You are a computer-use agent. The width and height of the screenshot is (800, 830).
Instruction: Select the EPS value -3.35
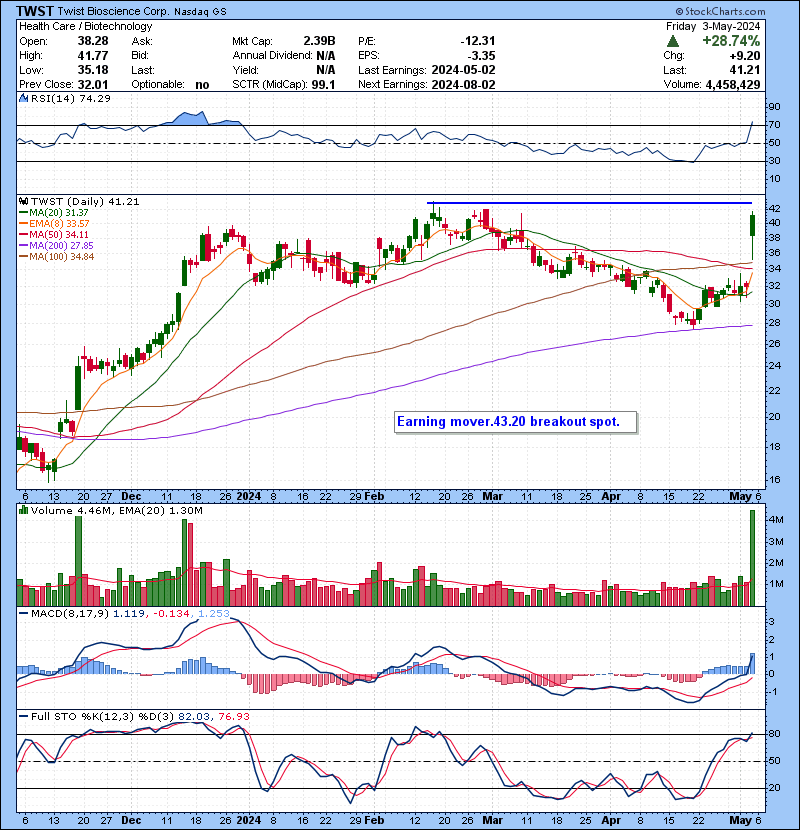(x=482, y=56)
